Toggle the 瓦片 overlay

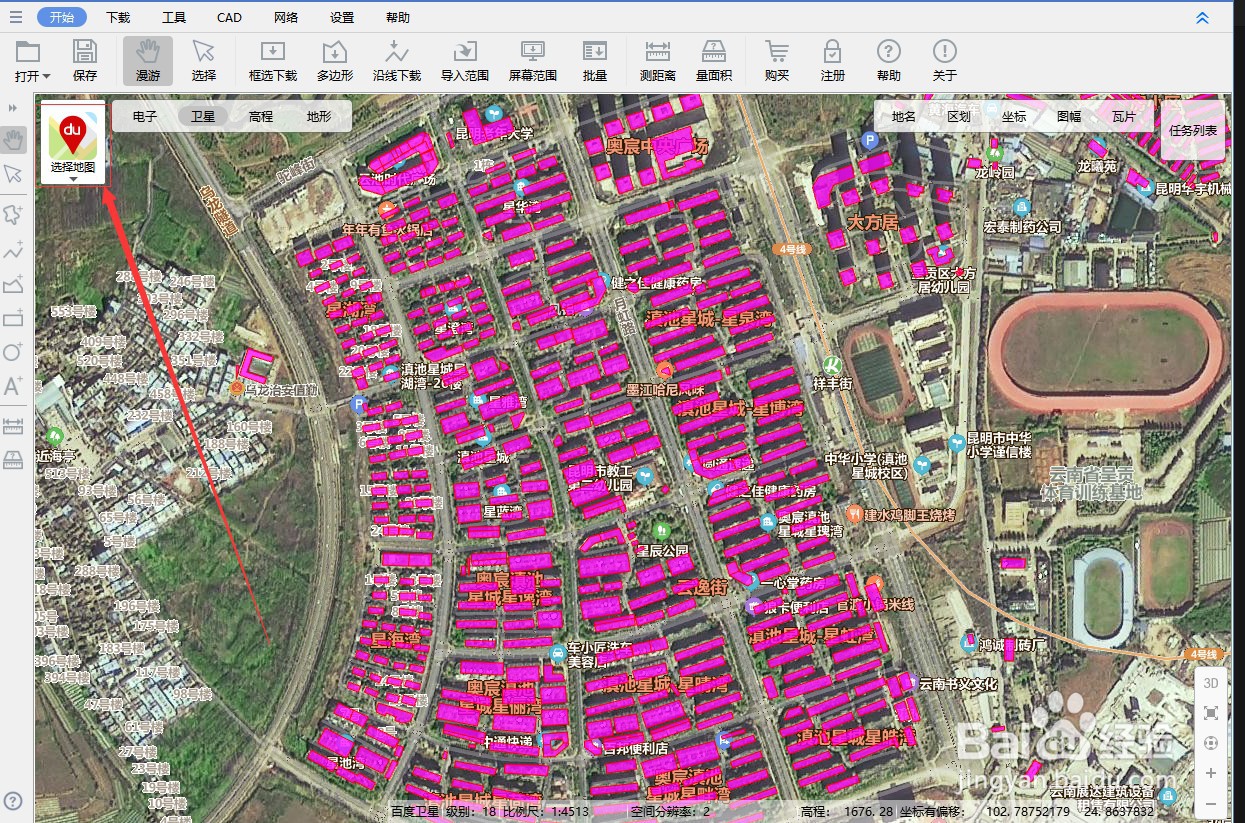point(1124,116)
